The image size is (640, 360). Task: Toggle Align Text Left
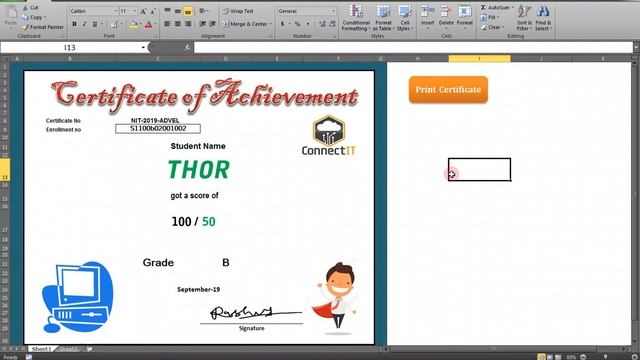point(167,24)
